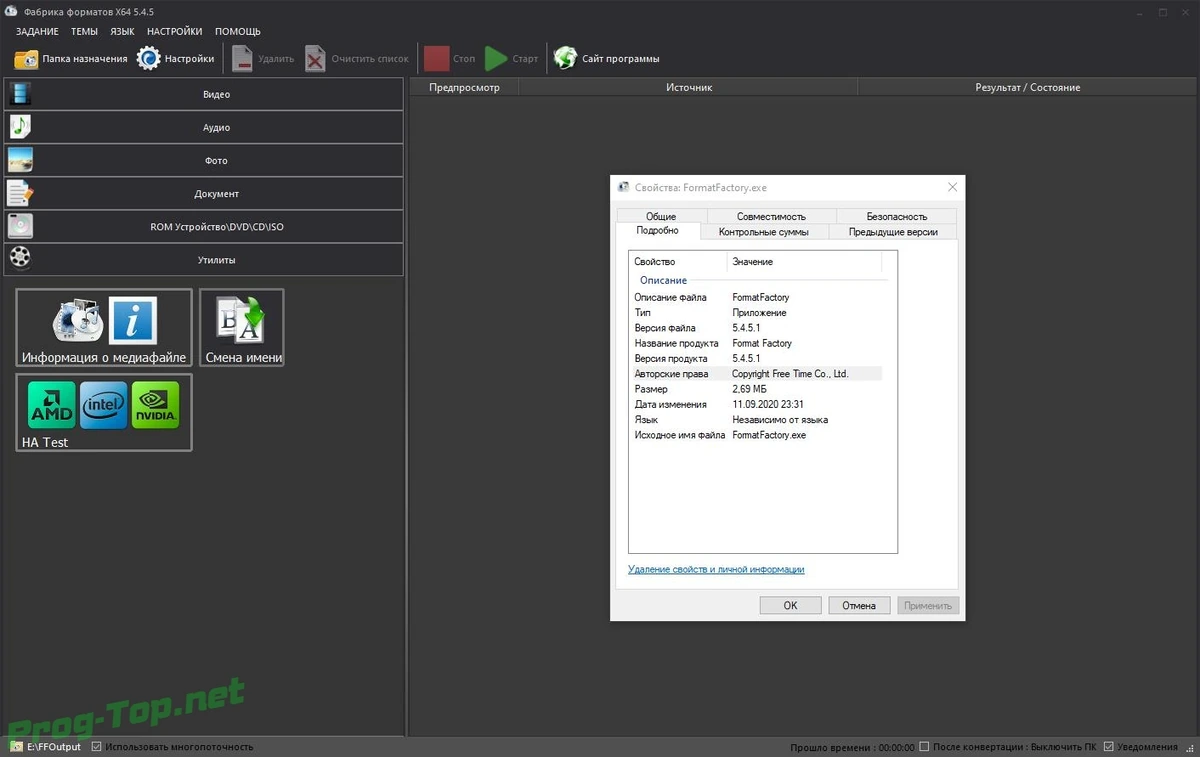
Task: Click the Видео film strip icon
Action: [x=21, y=95]
